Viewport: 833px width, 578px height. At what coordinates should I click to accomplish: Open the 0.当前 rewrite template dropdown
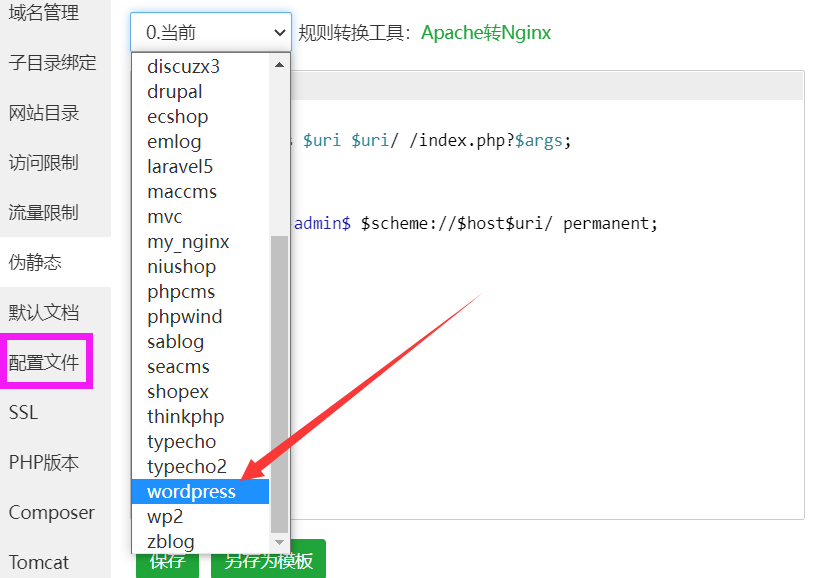click(x=211, y=32)
